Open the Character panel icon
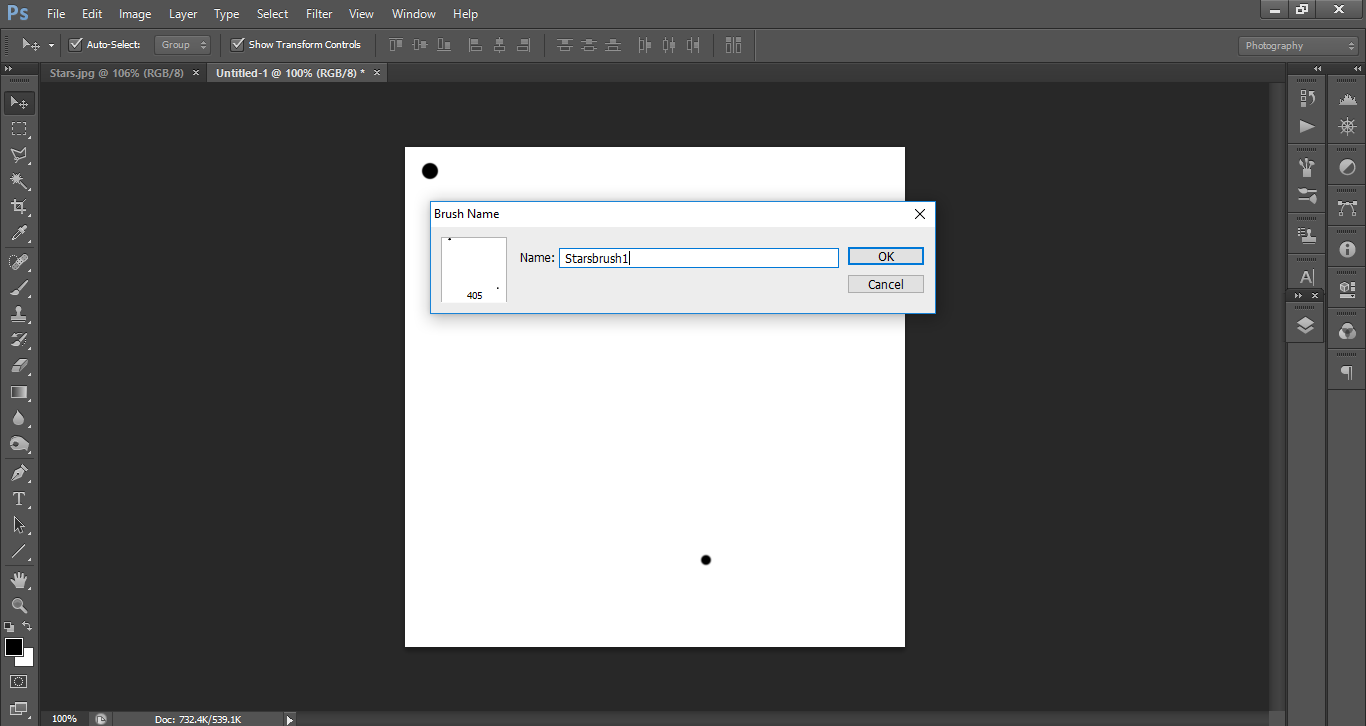This screenshot has width=1366, height=726. [1307, 277]
